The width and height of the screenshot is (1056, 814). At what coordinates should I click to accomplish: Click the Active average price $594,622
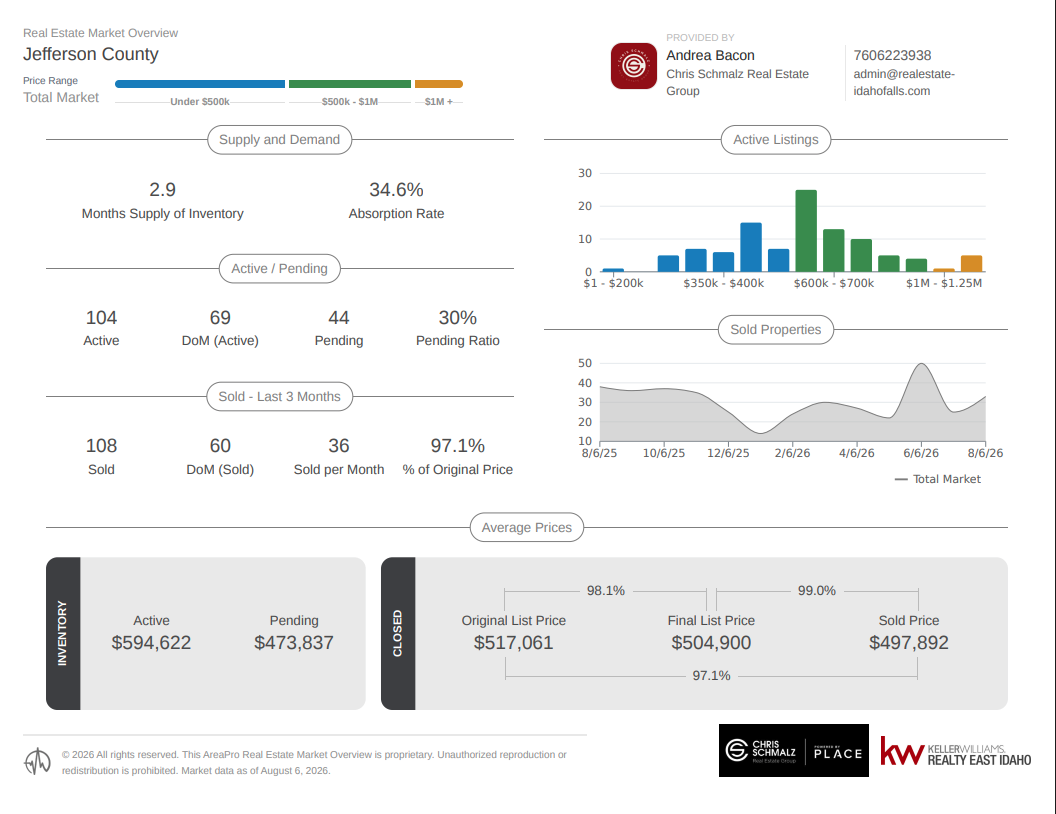click(152, 643)
